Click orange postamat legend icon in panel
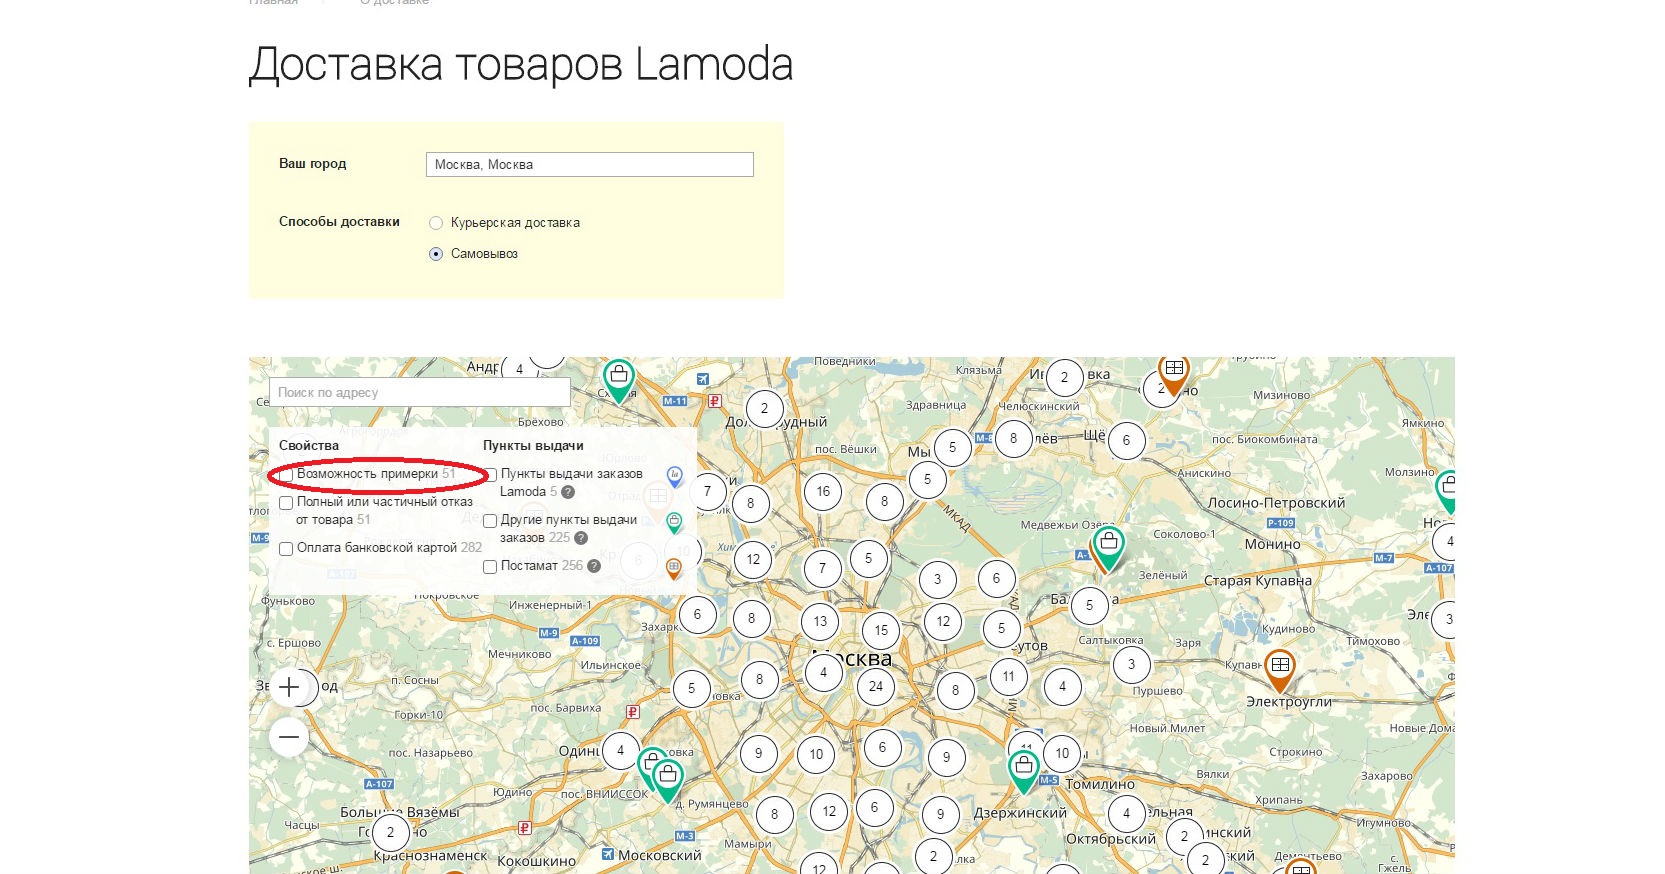Image resolution: width=1665 pixels, height=874 pixels. point(674,569)
